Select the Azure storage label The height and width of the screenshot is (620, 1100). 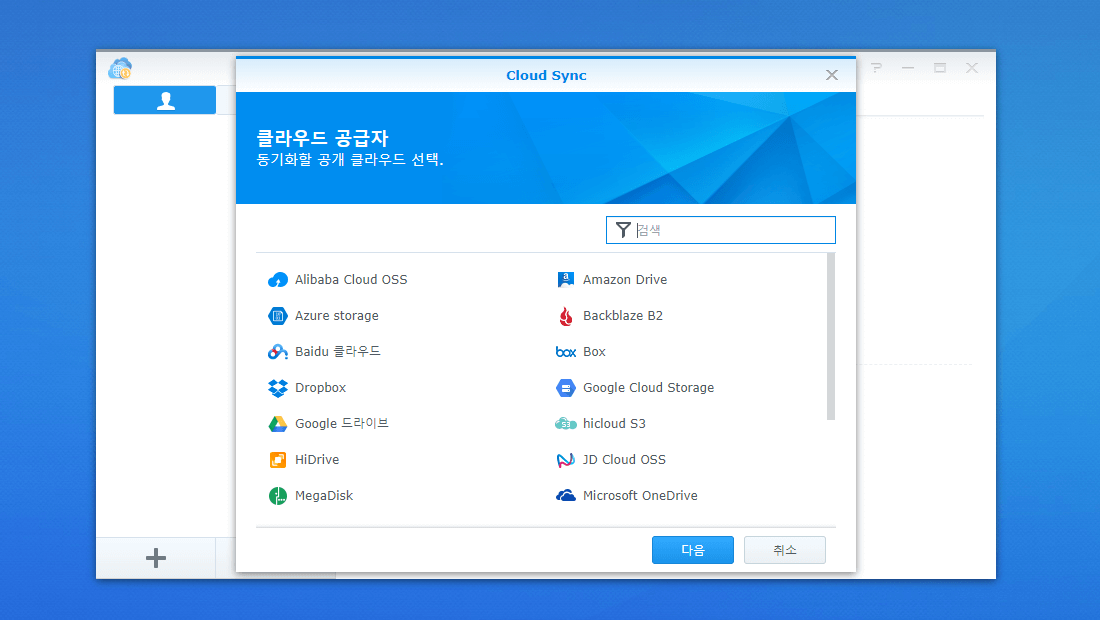click(337, 316)
